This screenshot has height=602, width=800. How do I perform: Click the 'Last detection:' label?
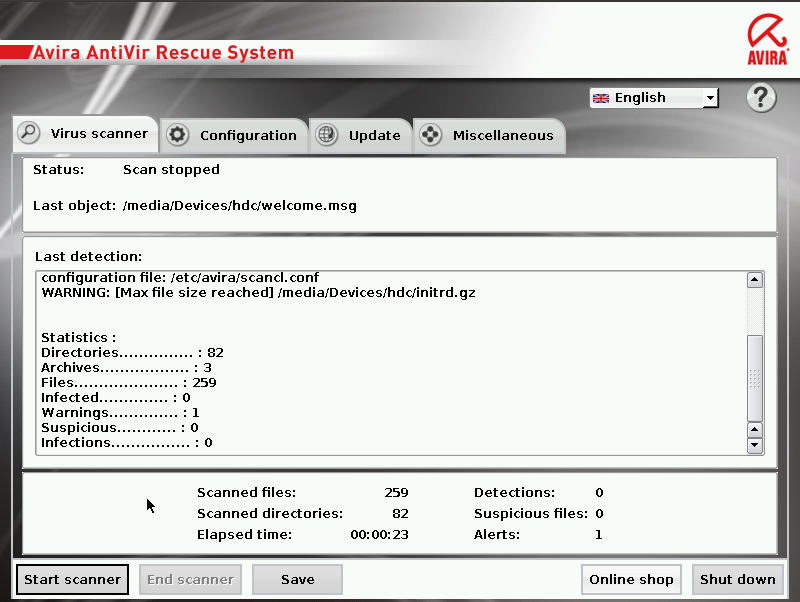click(88, 257)
